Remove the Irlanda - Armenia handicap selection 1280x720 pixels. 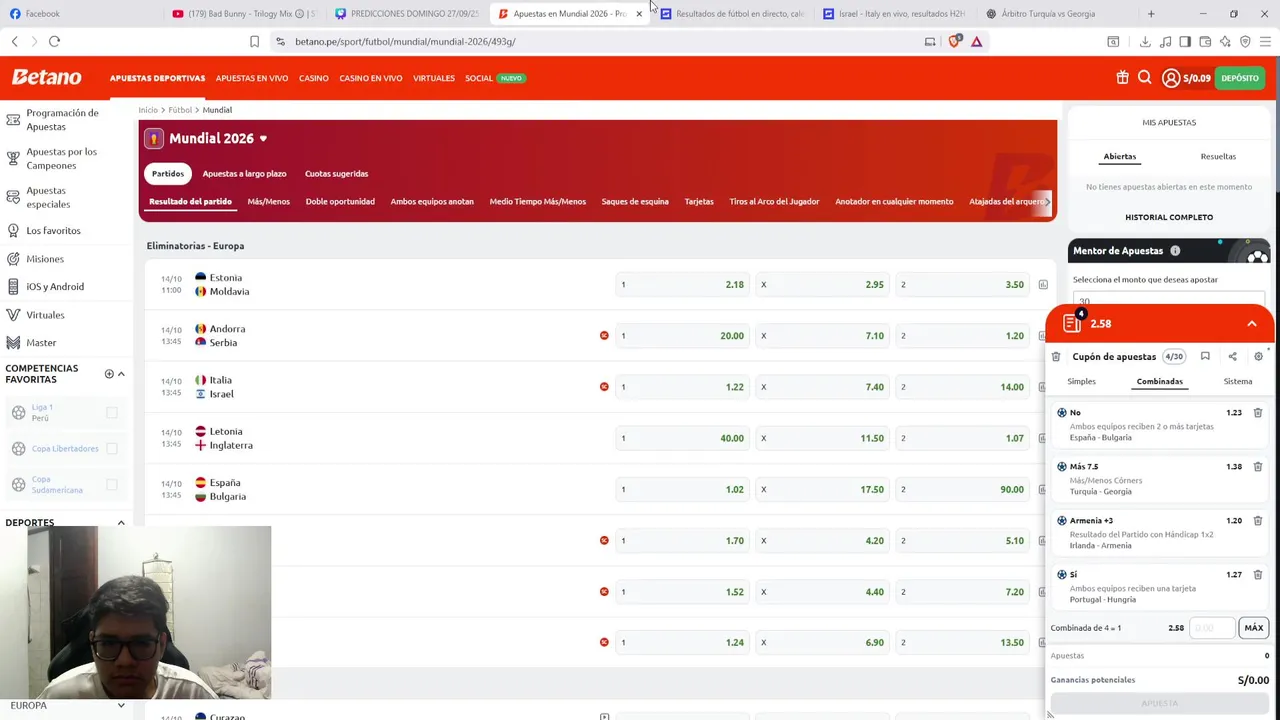(1258, 520)
